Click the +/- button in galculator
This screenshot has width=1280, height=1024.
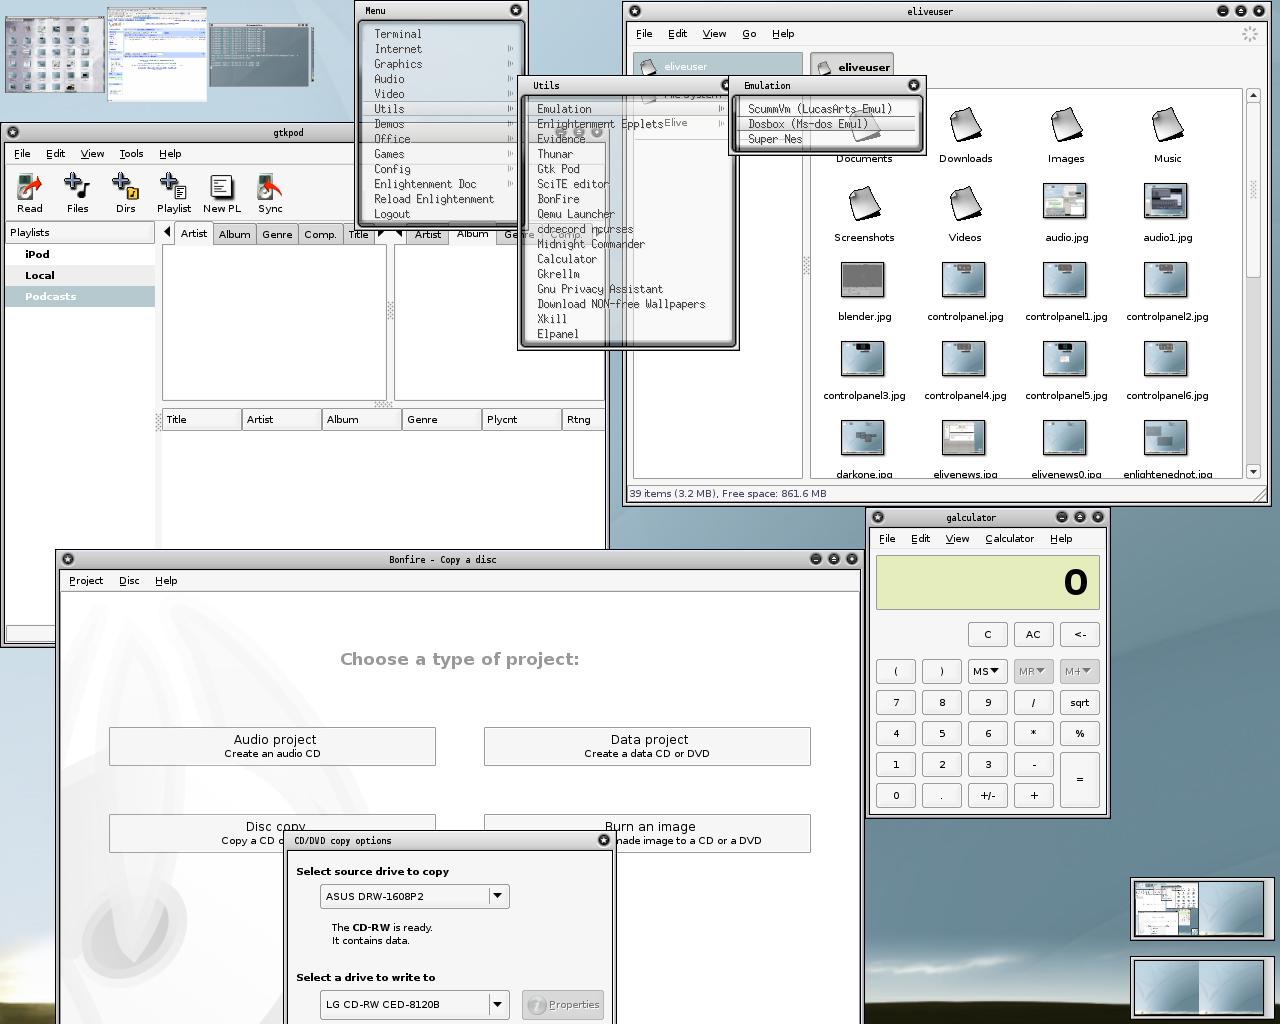pos(987,796)
